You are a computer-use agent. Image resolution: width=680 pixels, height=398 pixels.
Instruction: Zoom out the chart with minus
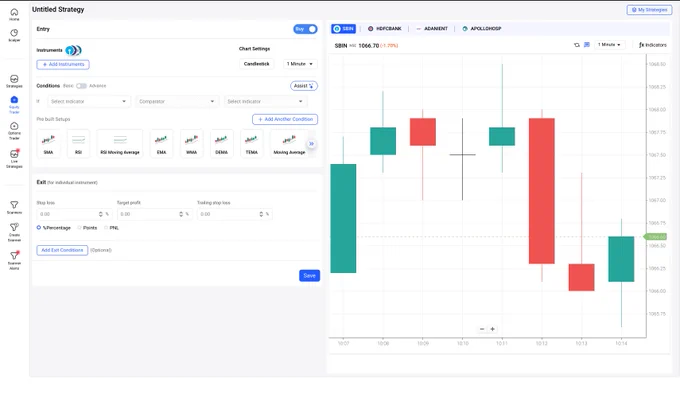tap(482, 329)
